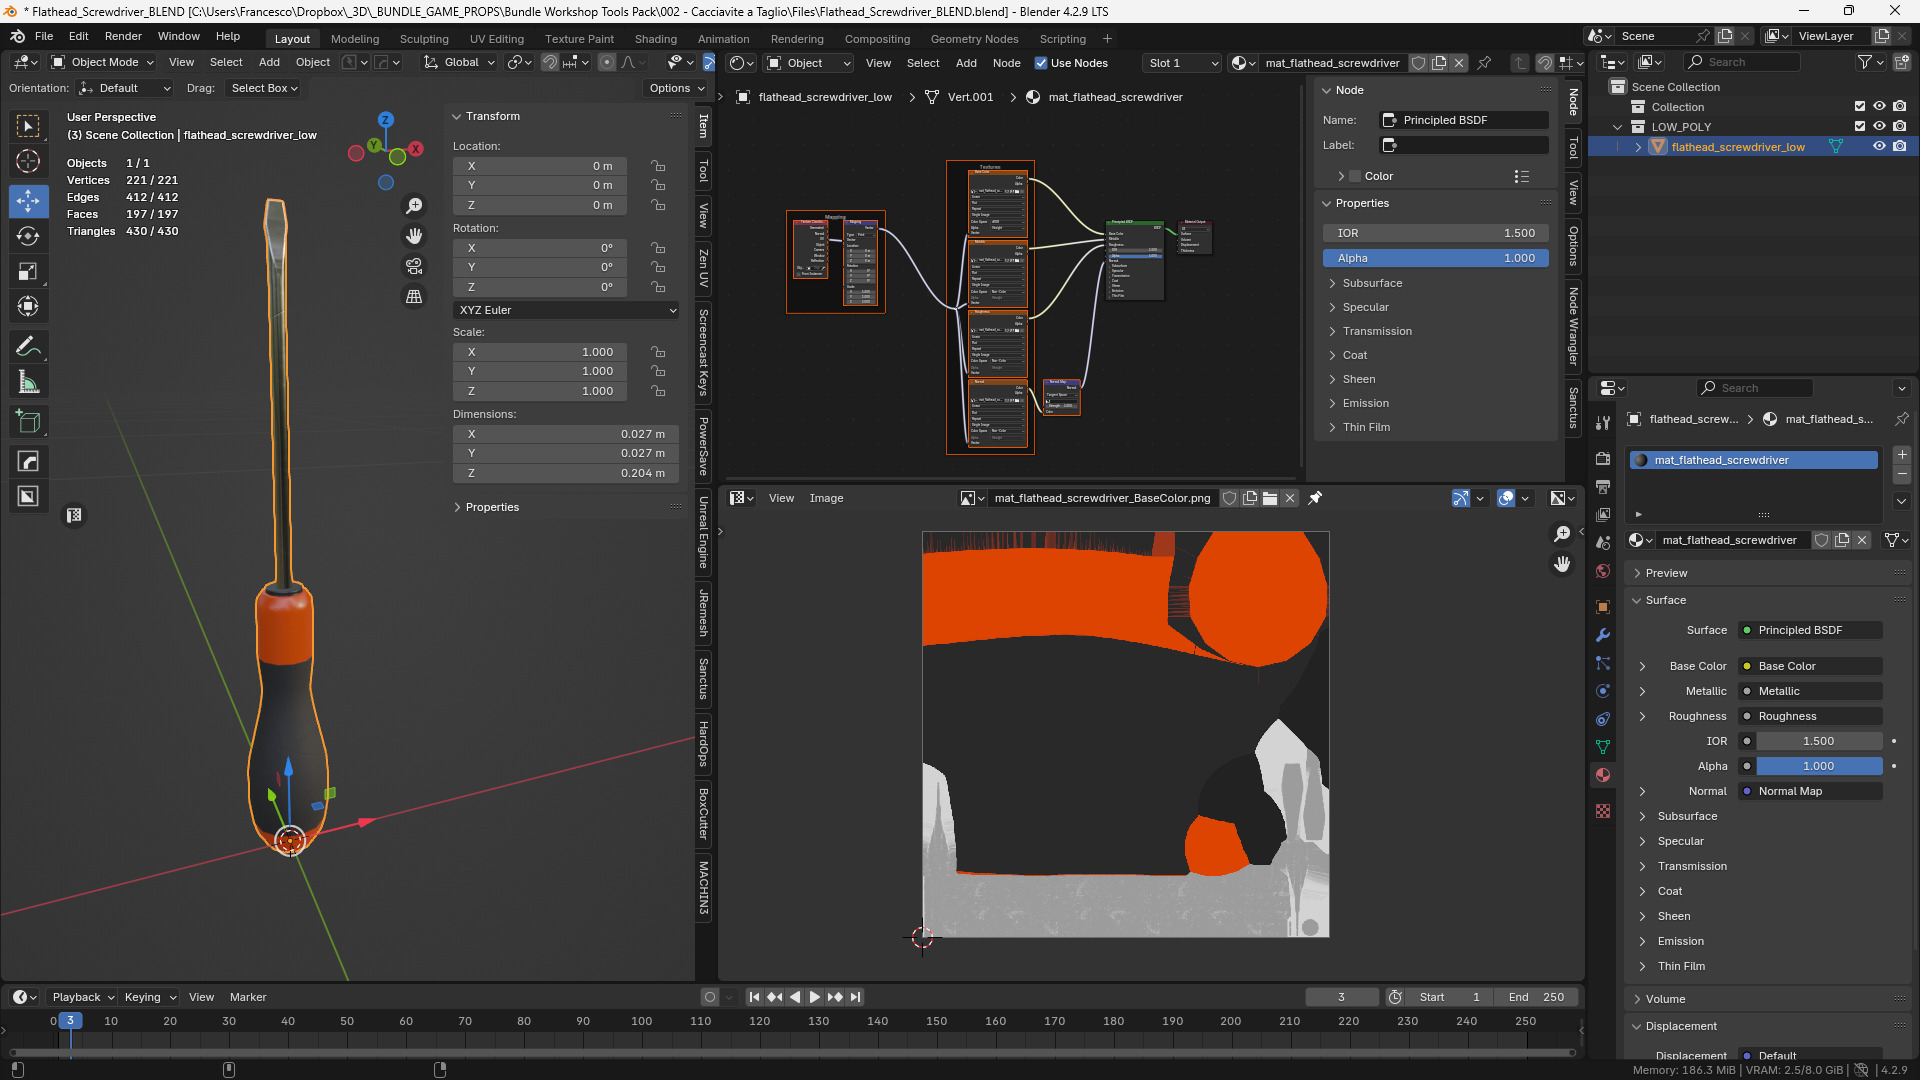Click the End frame field
This screenshot has height=1080, width=1920.
coord(1536,997)
